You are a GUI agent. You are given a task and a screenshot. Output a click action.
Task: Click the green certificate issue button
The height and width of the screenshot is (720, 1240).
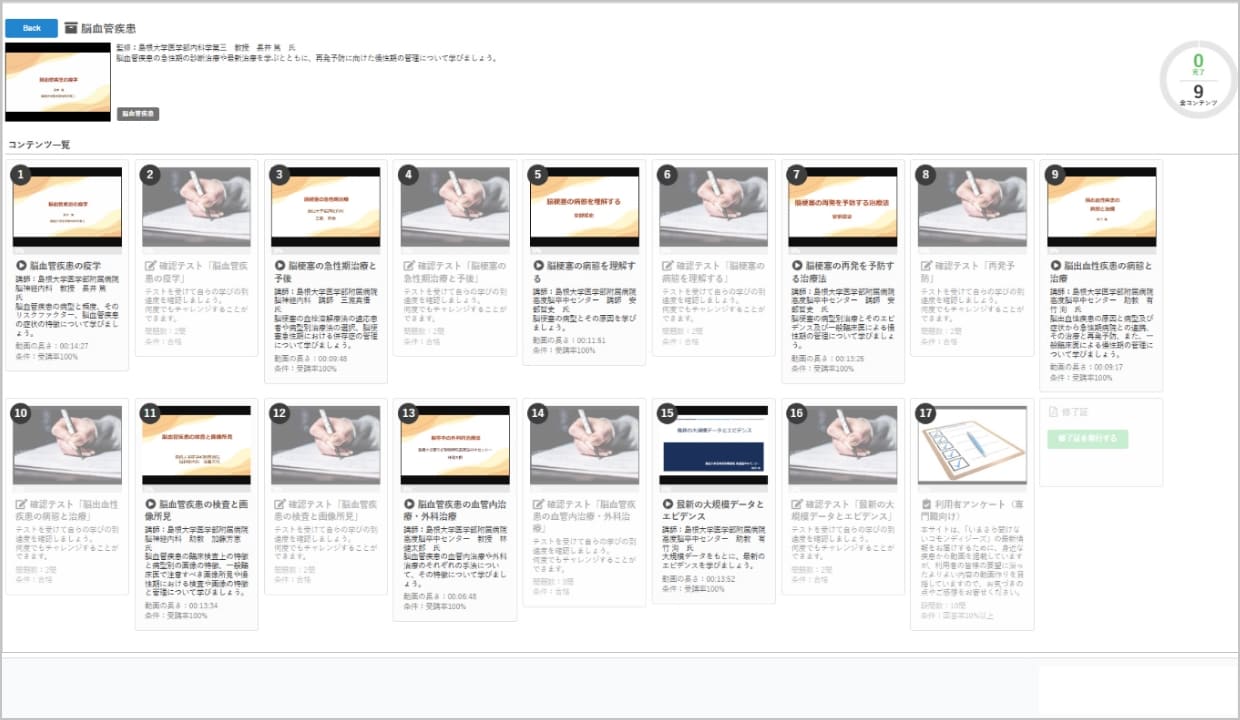tap(1086, 438)
